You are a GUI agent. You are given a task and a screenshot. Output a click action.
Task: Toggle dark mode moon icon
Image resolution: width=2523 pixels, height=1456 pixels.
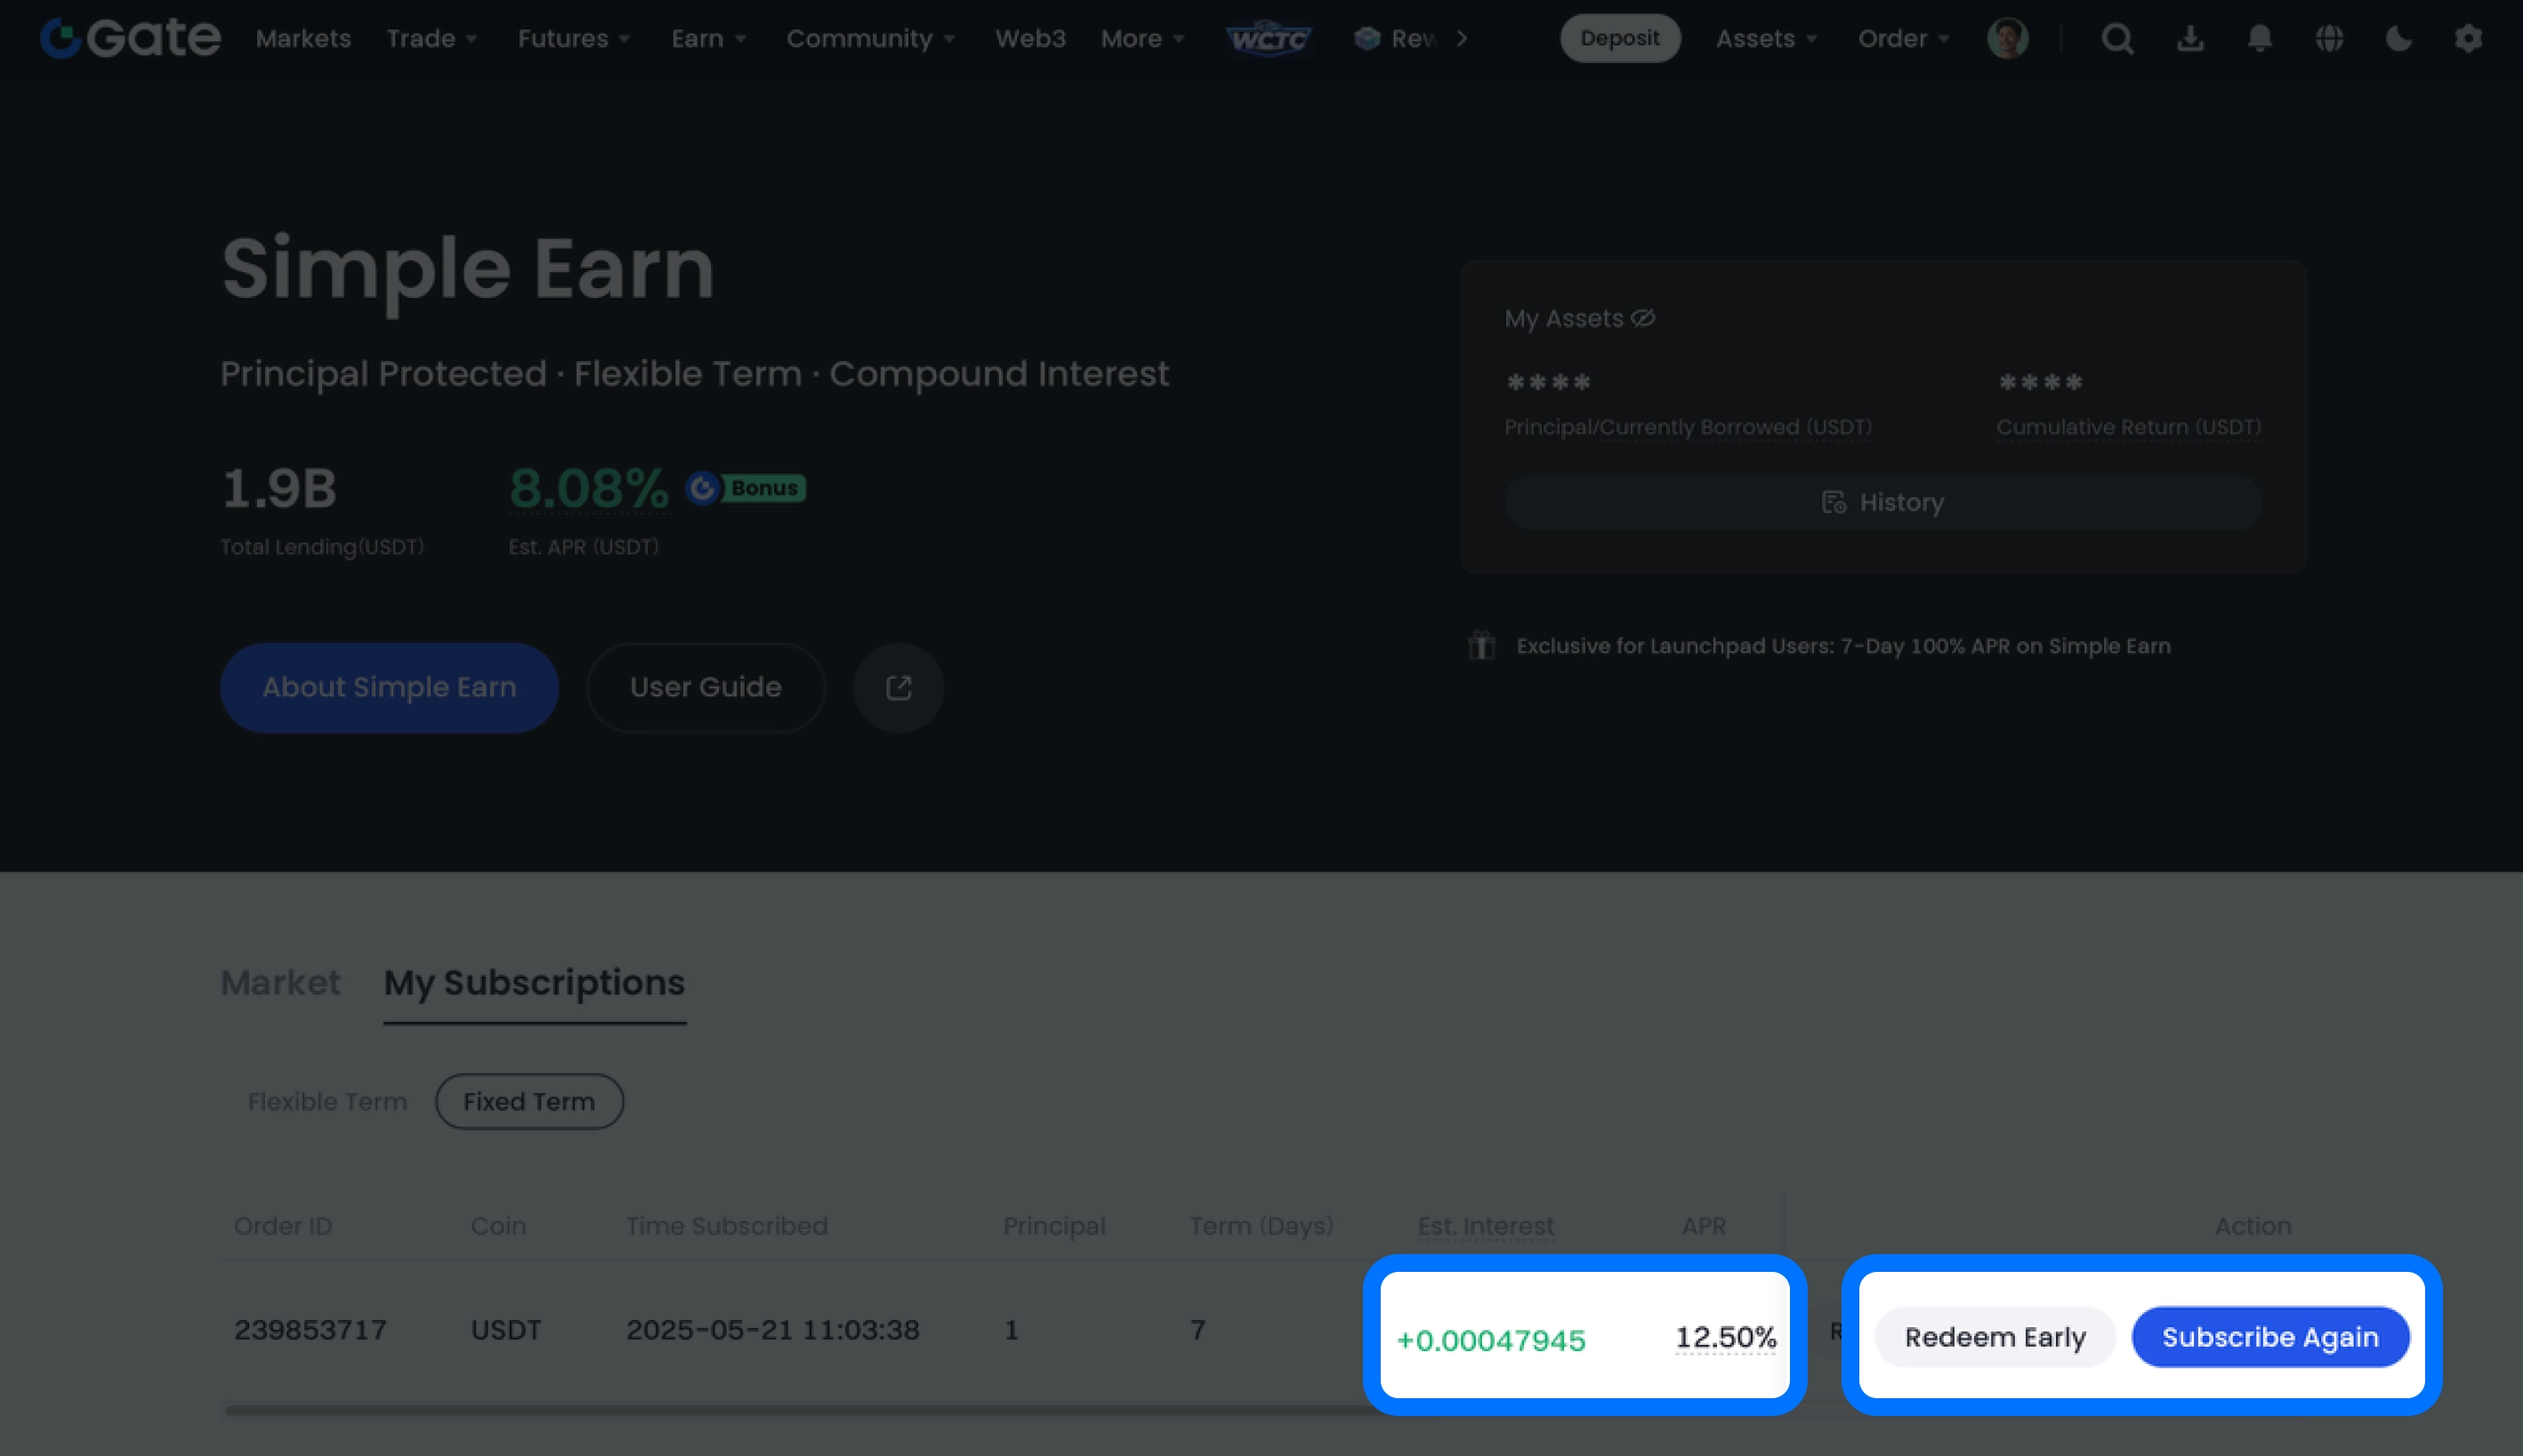(2398, 39)
